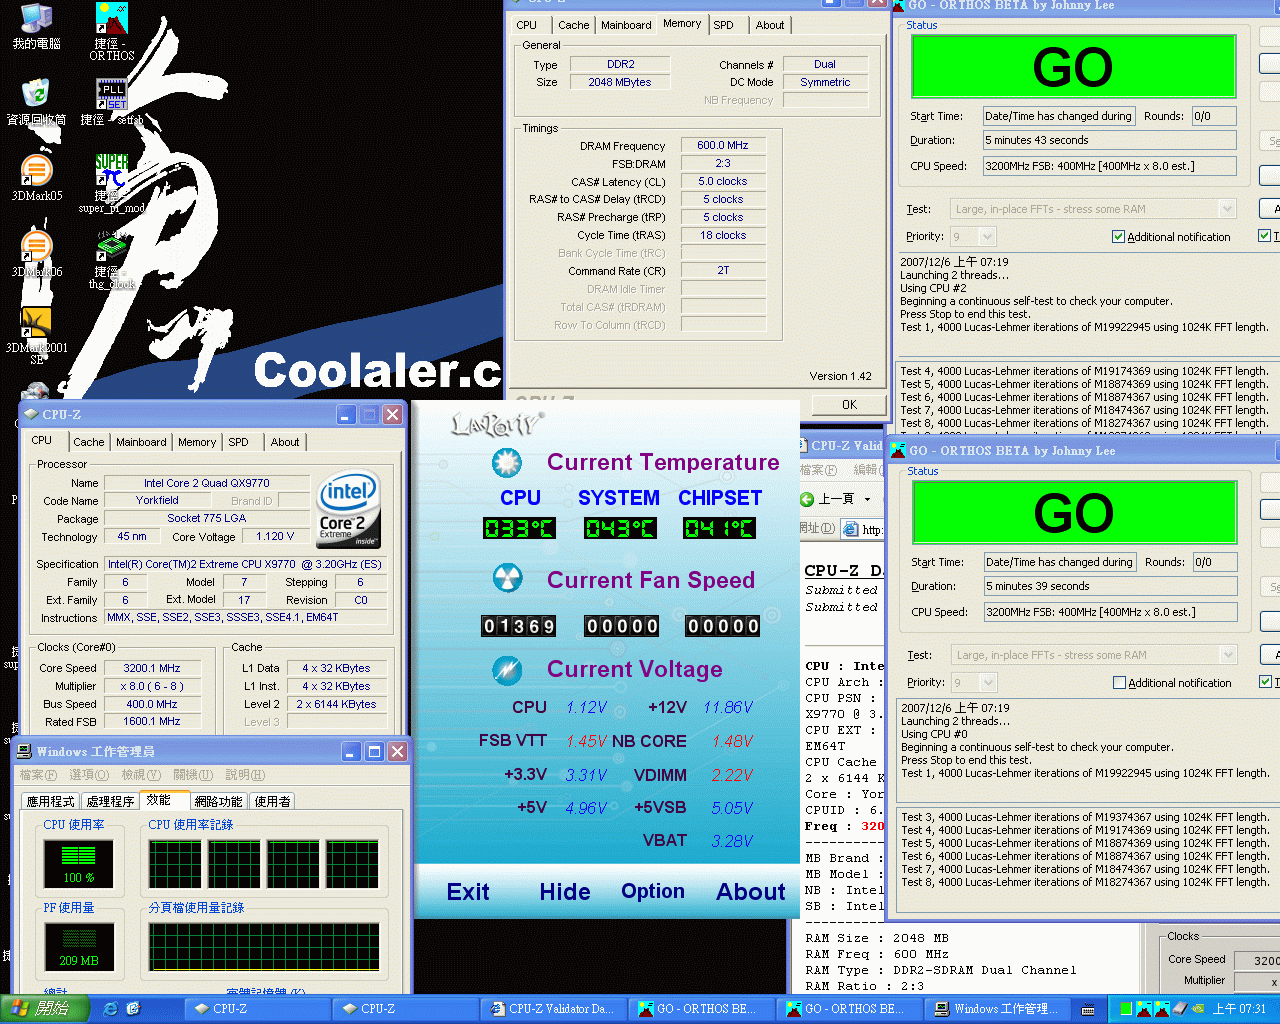1280x1024 pixels.
Task: Click Exit in the hardware monitor
Action: pos(468,892)
